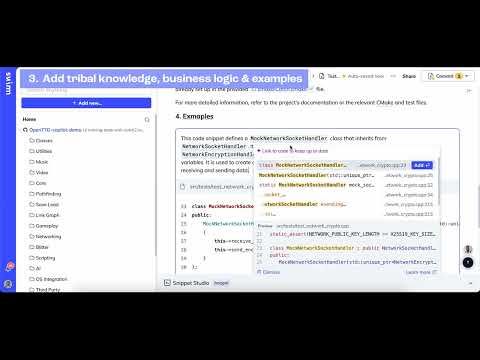
Task: Click the microphone icon at right edge
Action: point(468,249)
